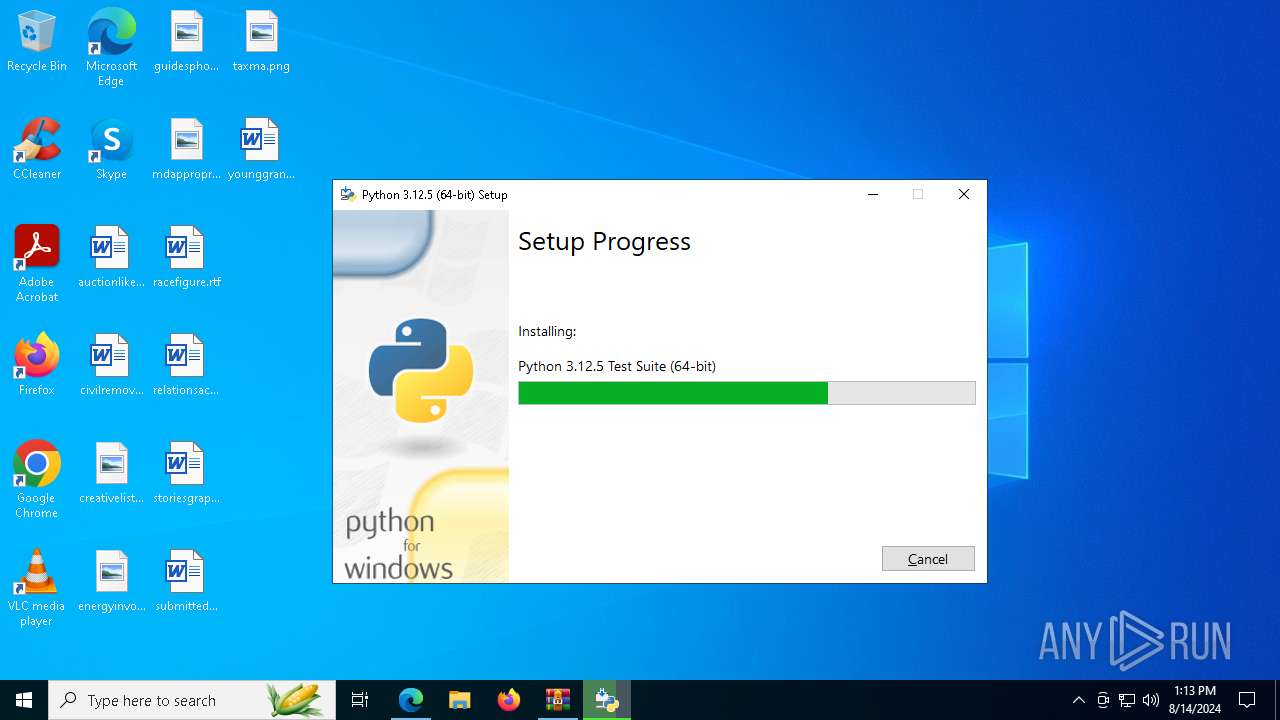Click the green installation progress bar
This screenshot has width=1280, height=720.
[x=746, y=393]
